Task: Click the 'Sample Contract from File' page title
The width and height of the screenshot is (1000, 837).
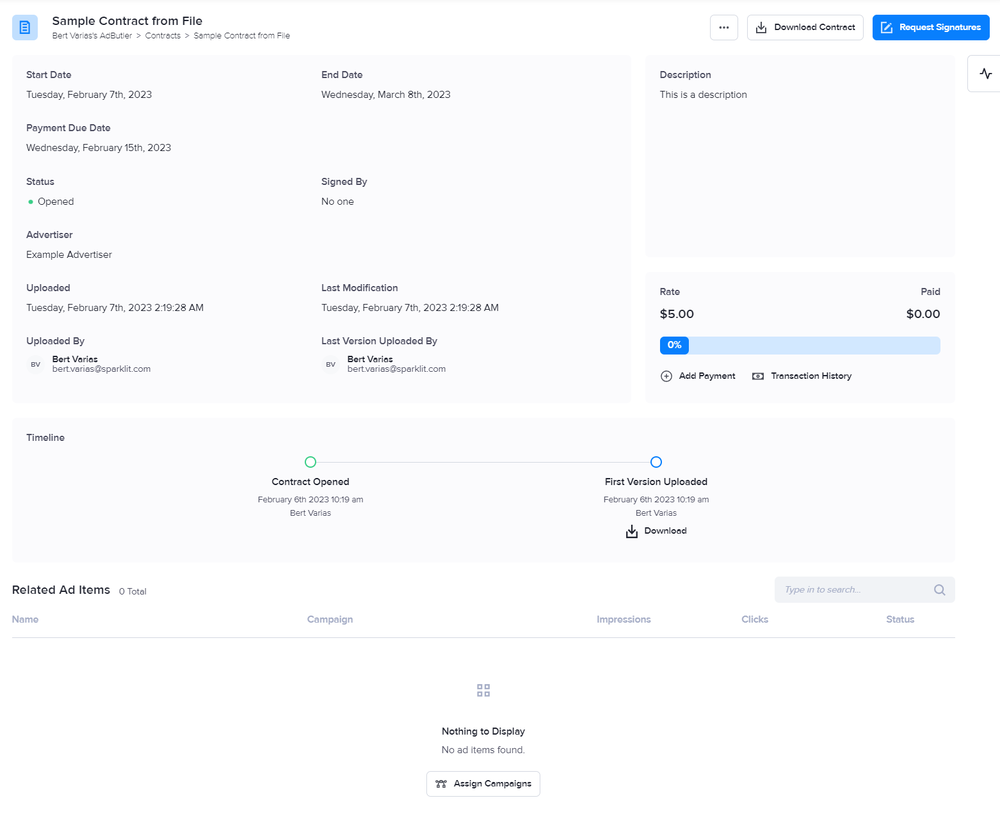Action: 127,21
